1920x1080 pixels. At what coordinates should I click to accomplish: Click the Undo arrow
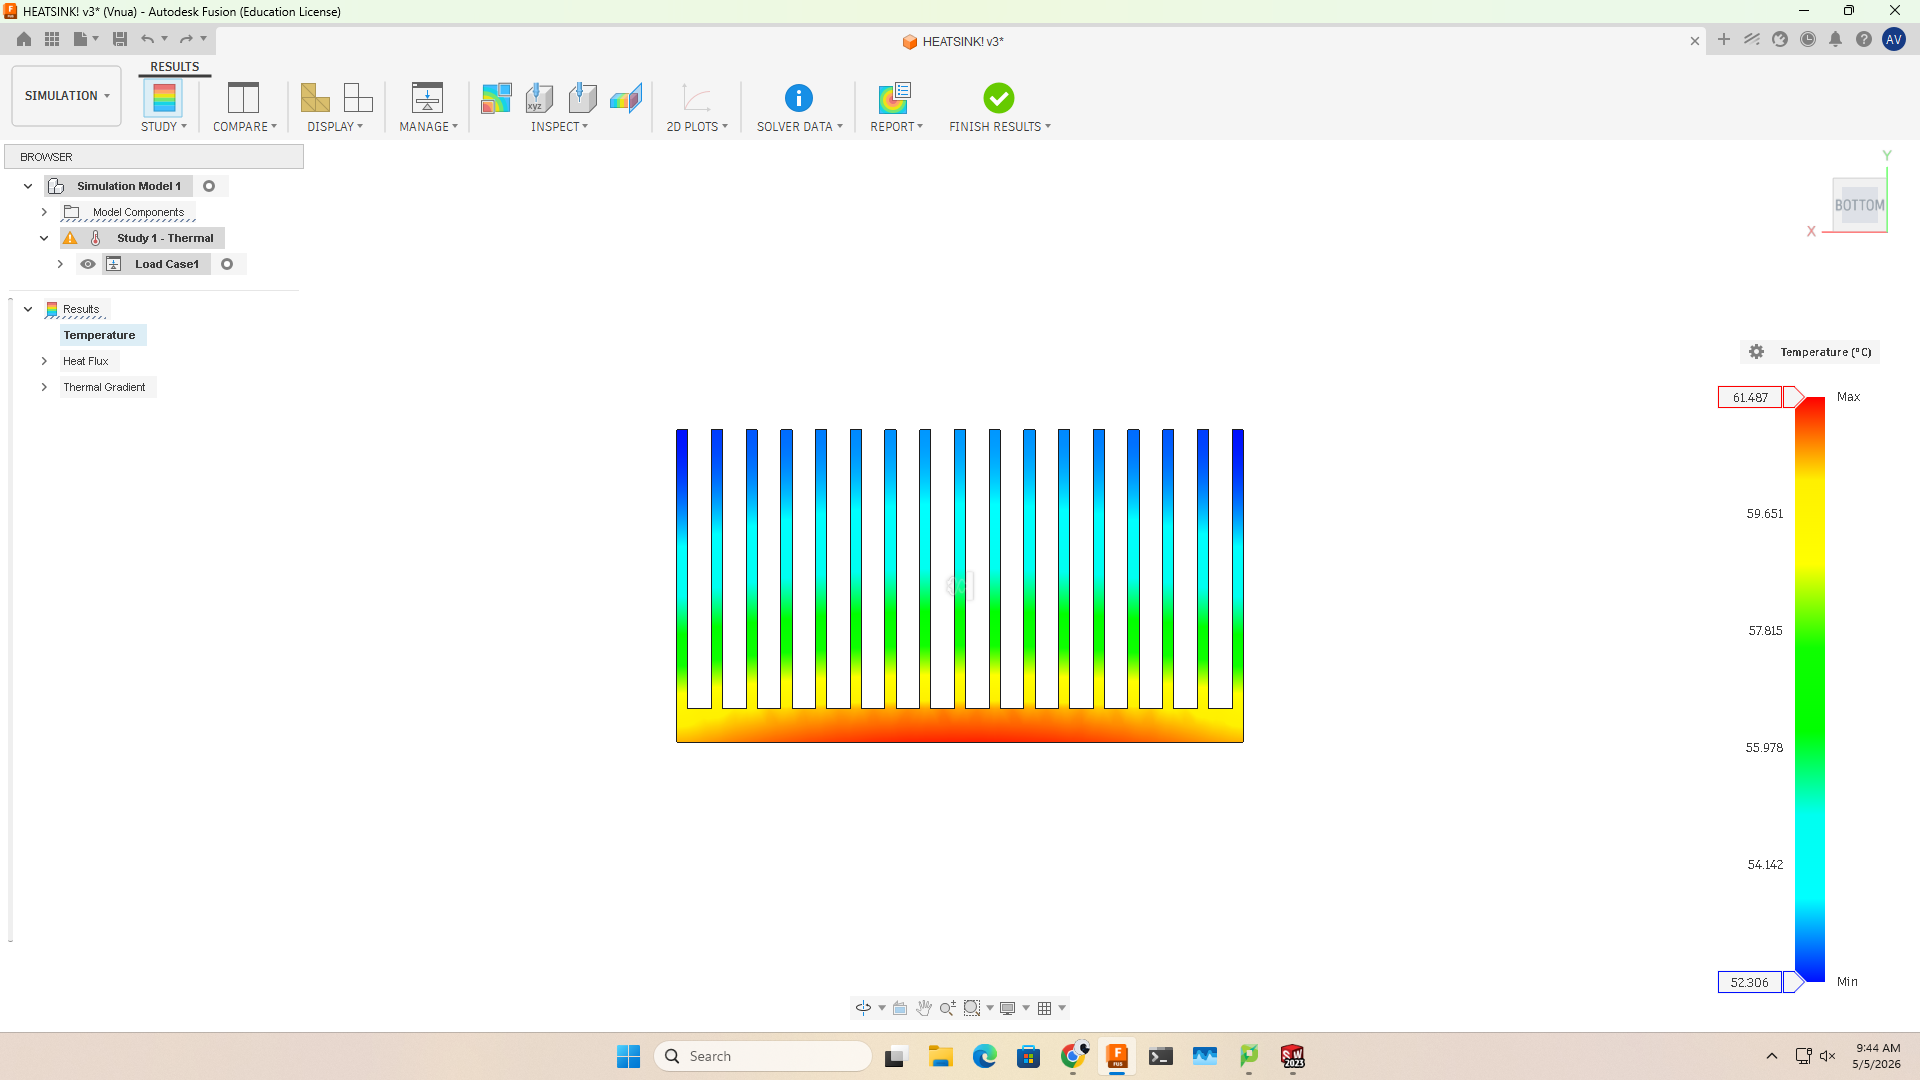(x=148, y=39)
